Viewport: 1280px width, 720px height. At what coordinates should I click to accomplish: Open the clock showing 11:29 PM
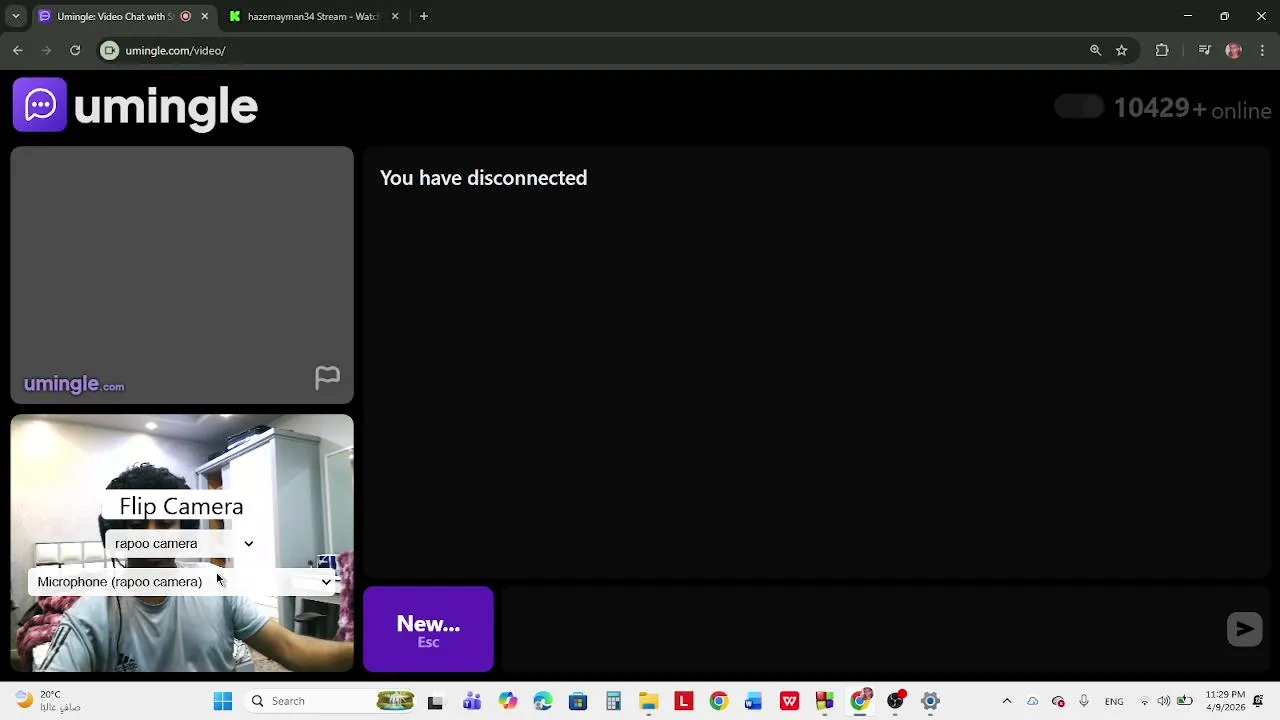1225,701
